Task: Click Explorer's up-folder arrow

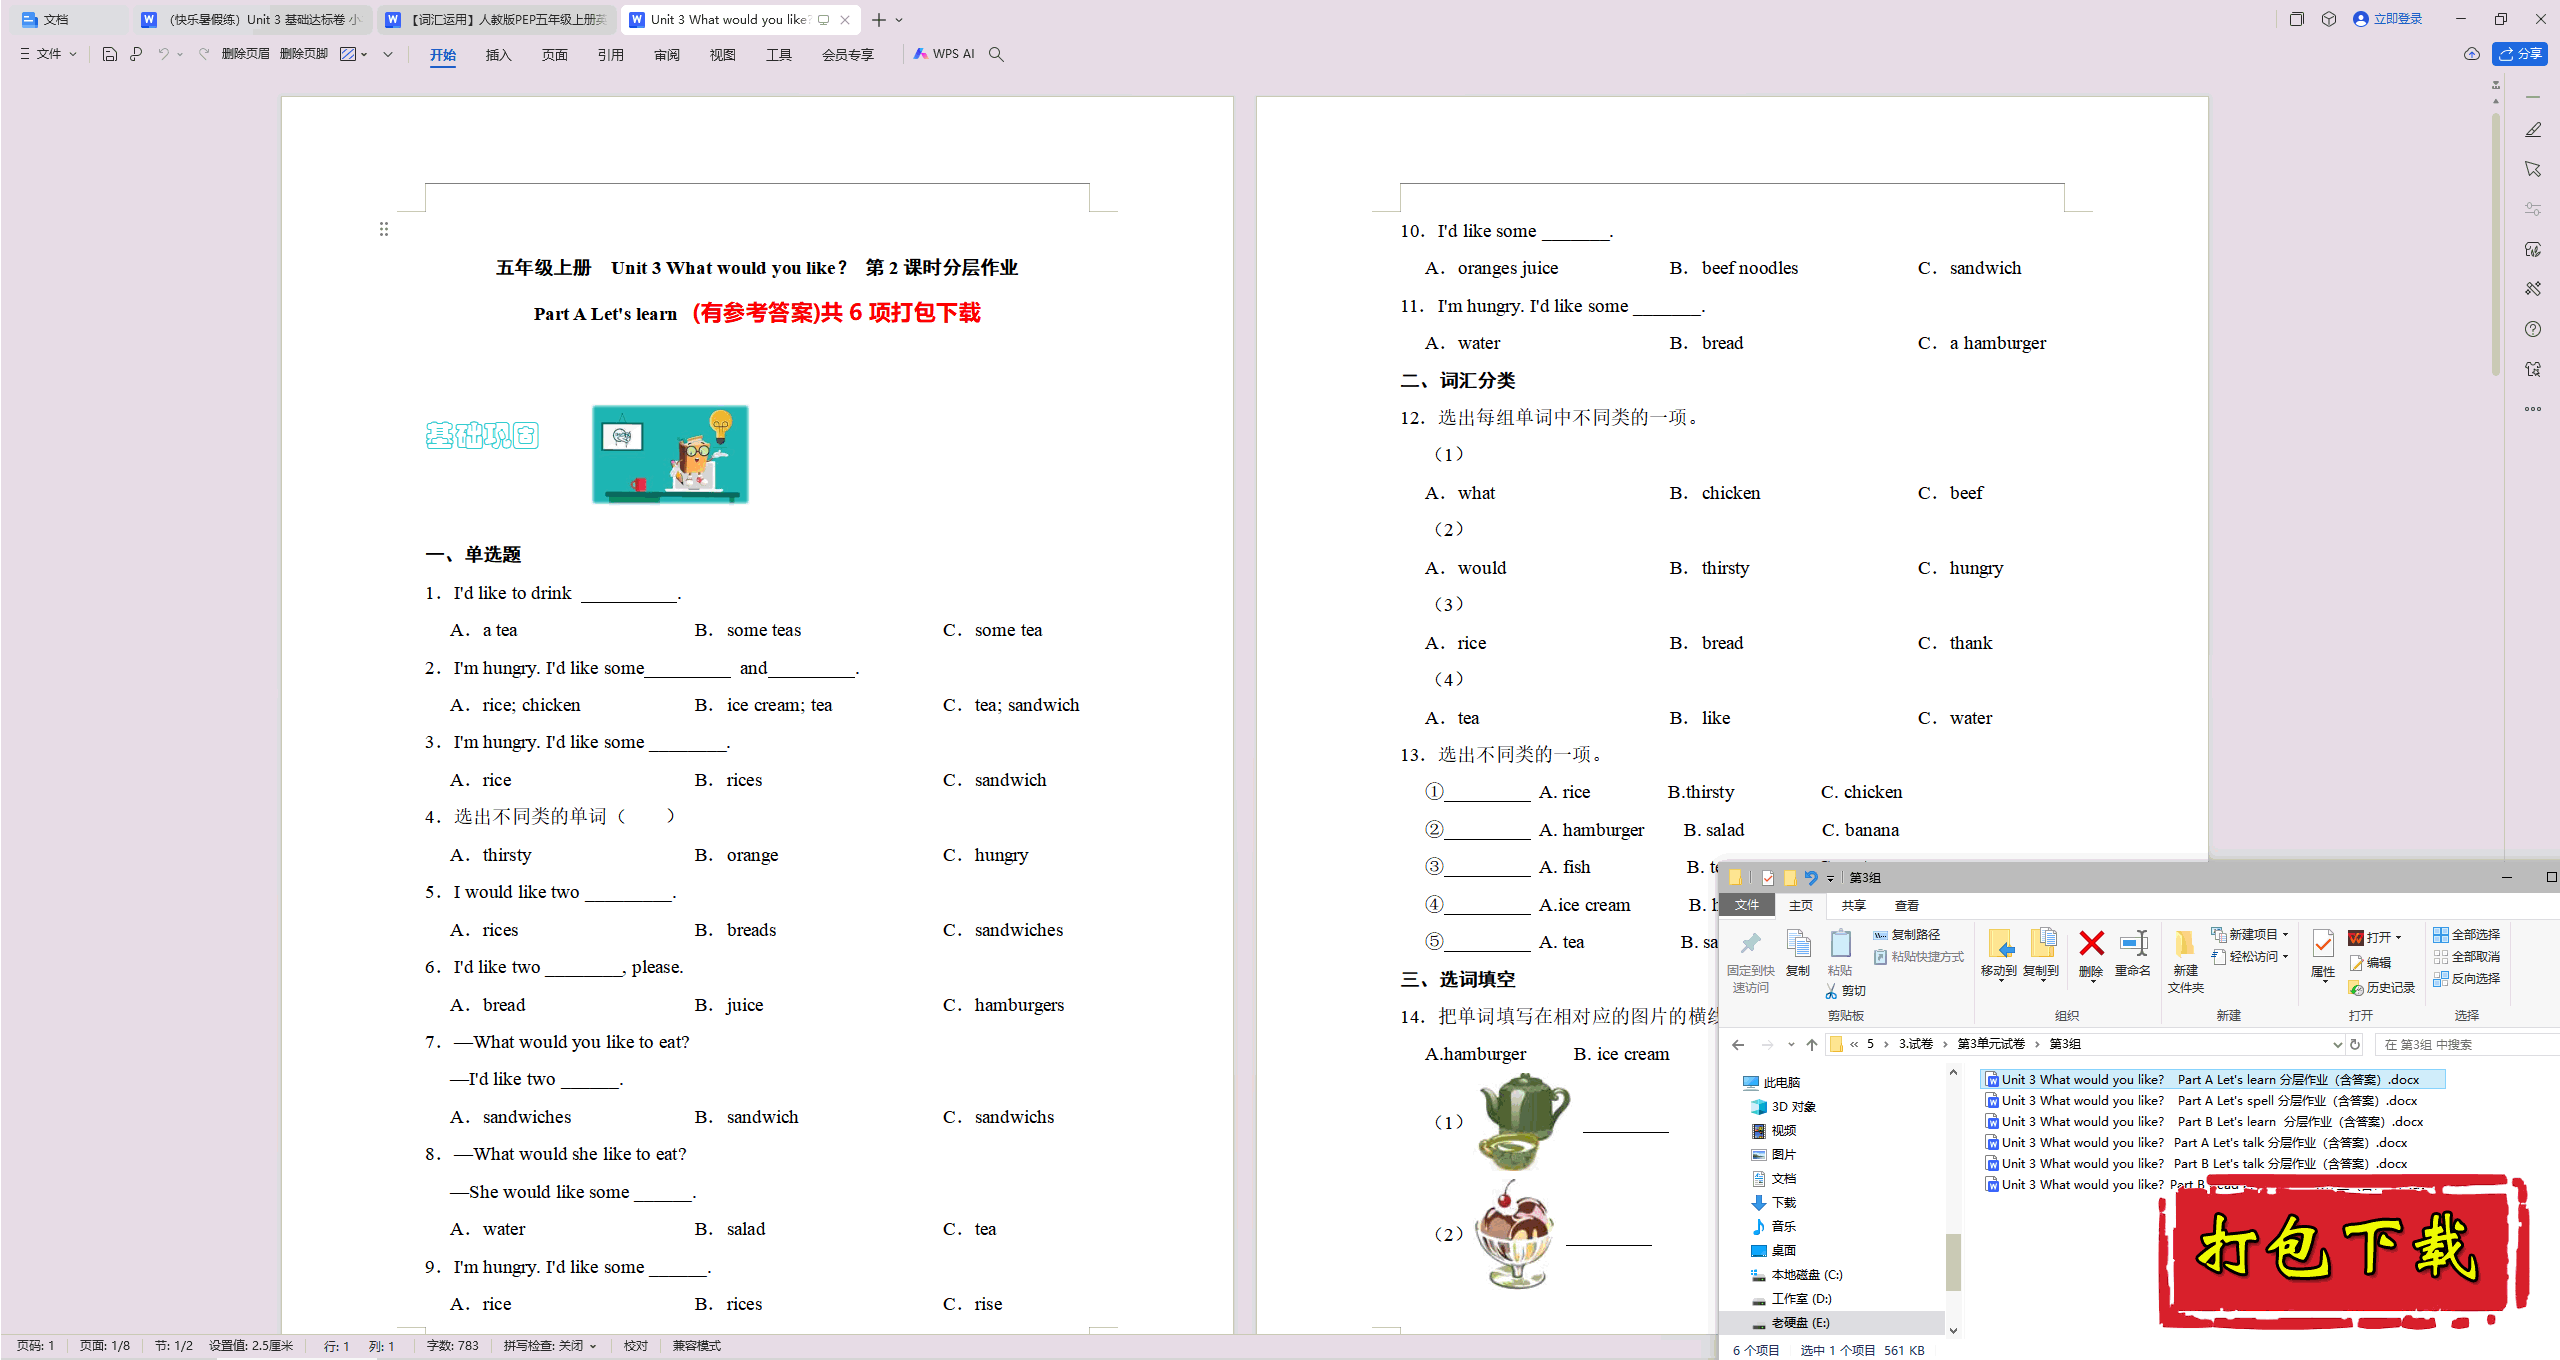Action: click(1812, 1044)
